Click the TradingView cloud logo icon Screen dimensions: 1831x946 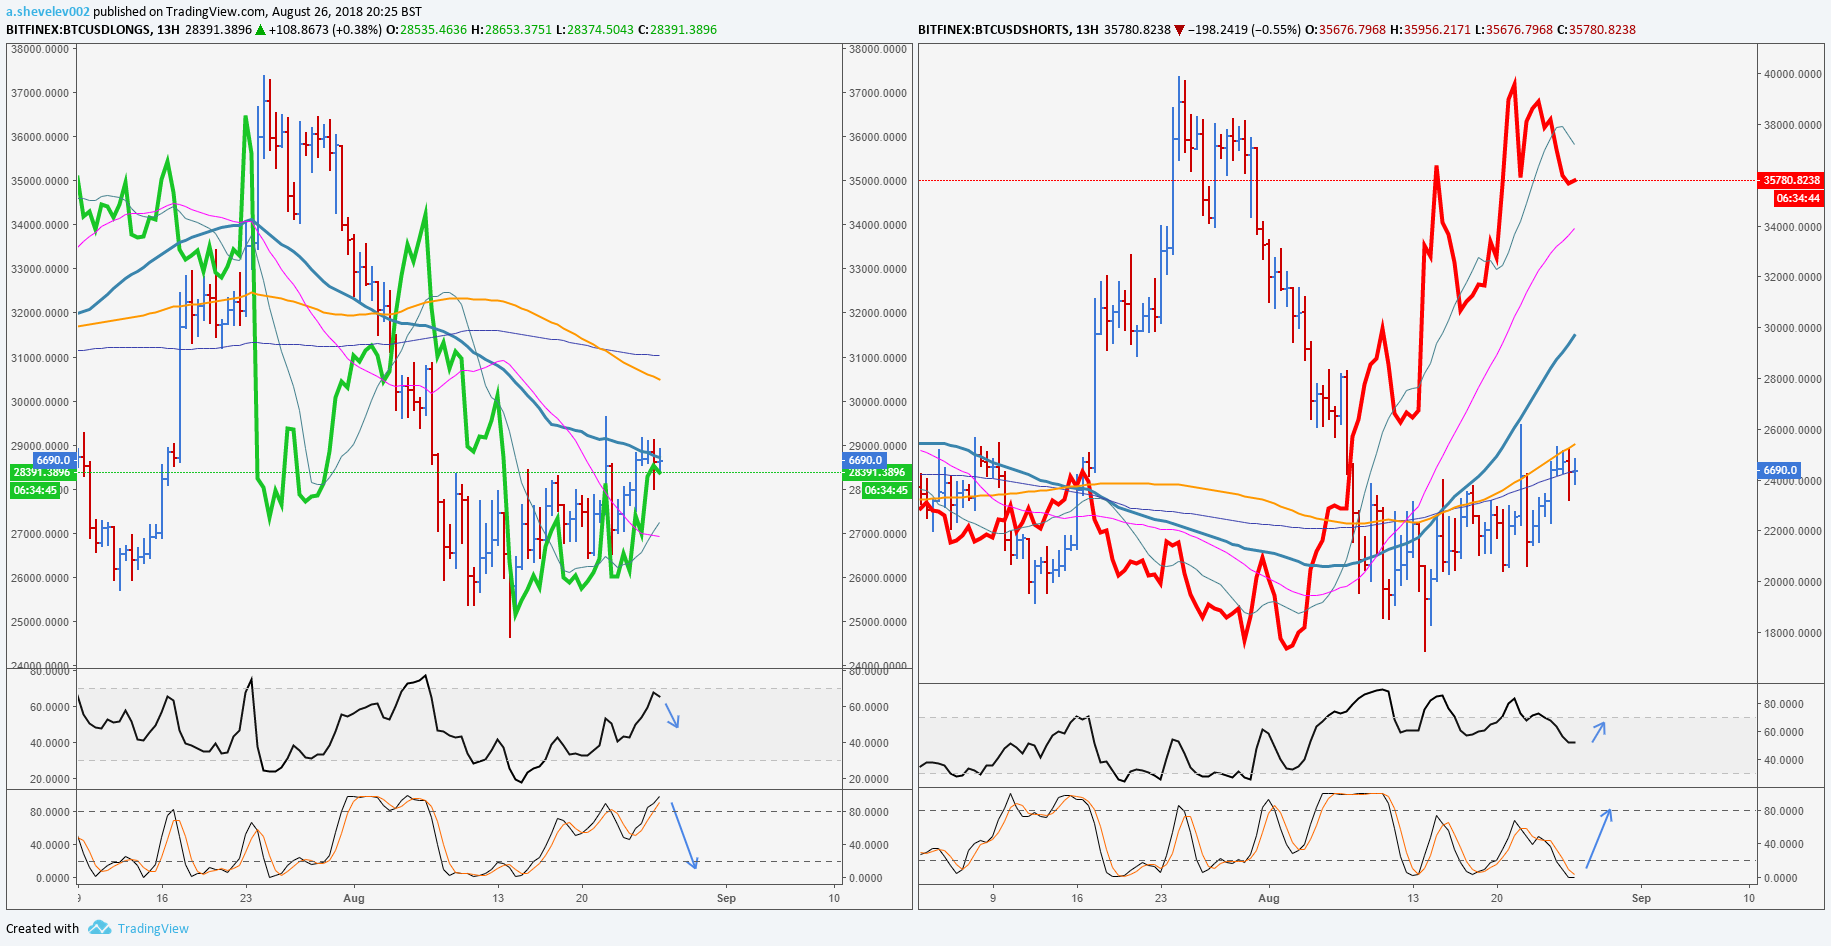(x=99, y=928)
